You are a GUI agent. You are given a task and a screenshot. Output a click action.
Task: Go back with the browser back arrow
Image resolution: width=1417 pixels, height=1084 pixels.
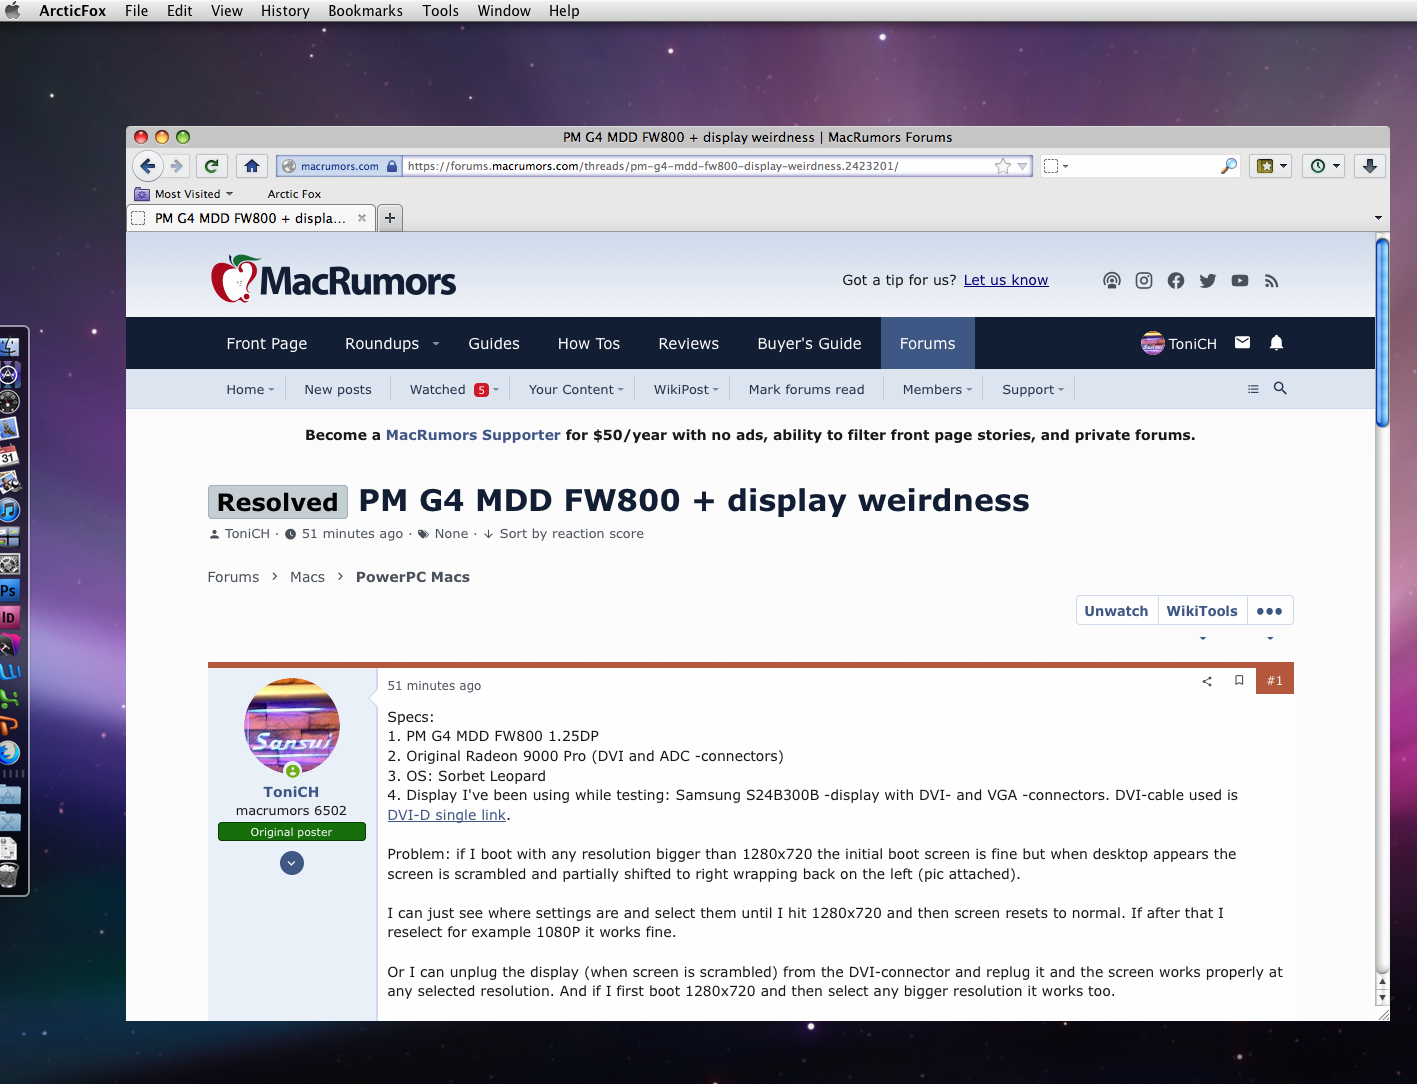tap(148, 166)
